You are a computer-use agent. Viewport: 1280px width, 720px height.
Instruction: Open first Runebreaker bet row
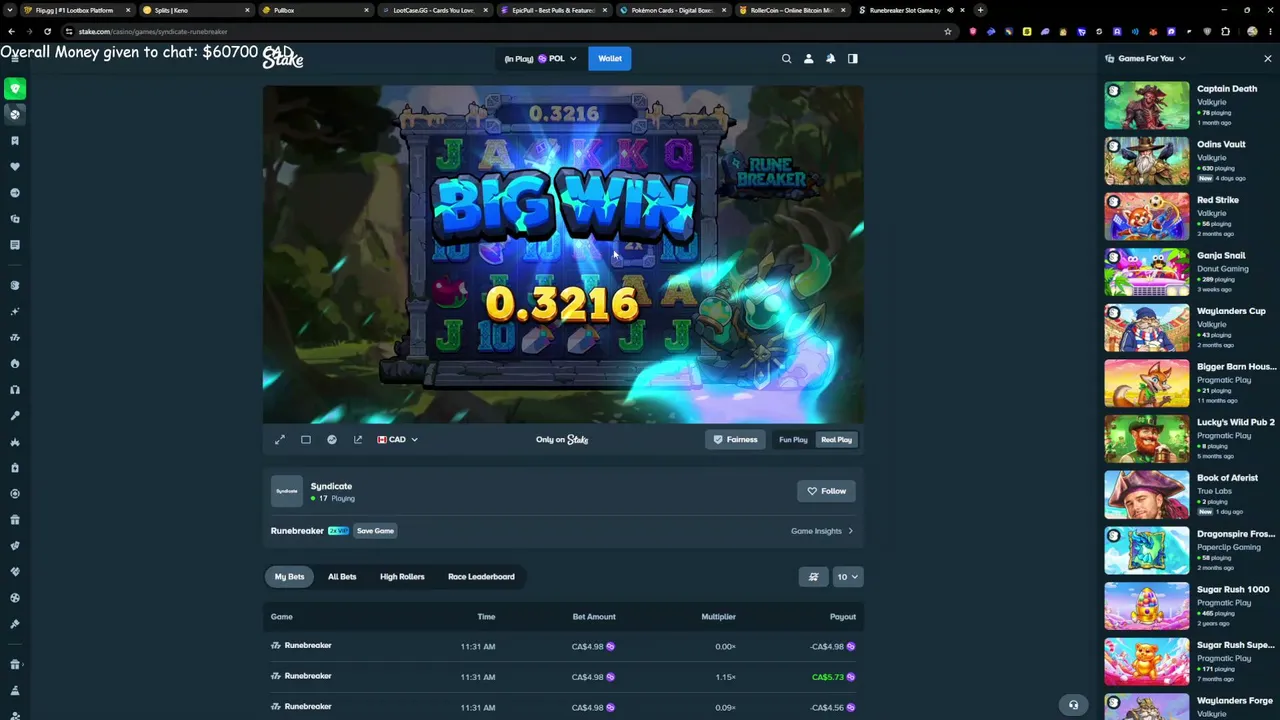tap(563, 646)
